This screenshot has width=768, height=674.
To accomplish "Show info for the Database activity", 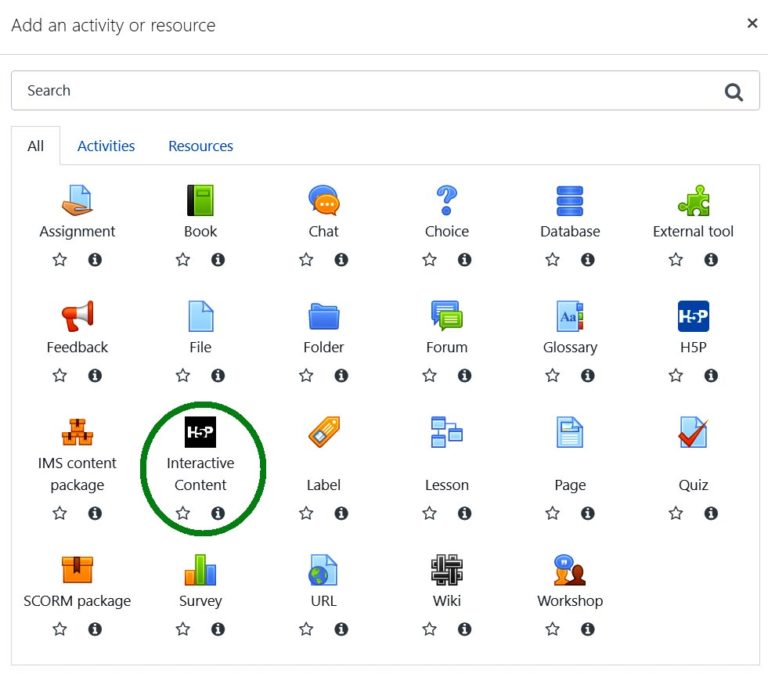I will 588,260.
